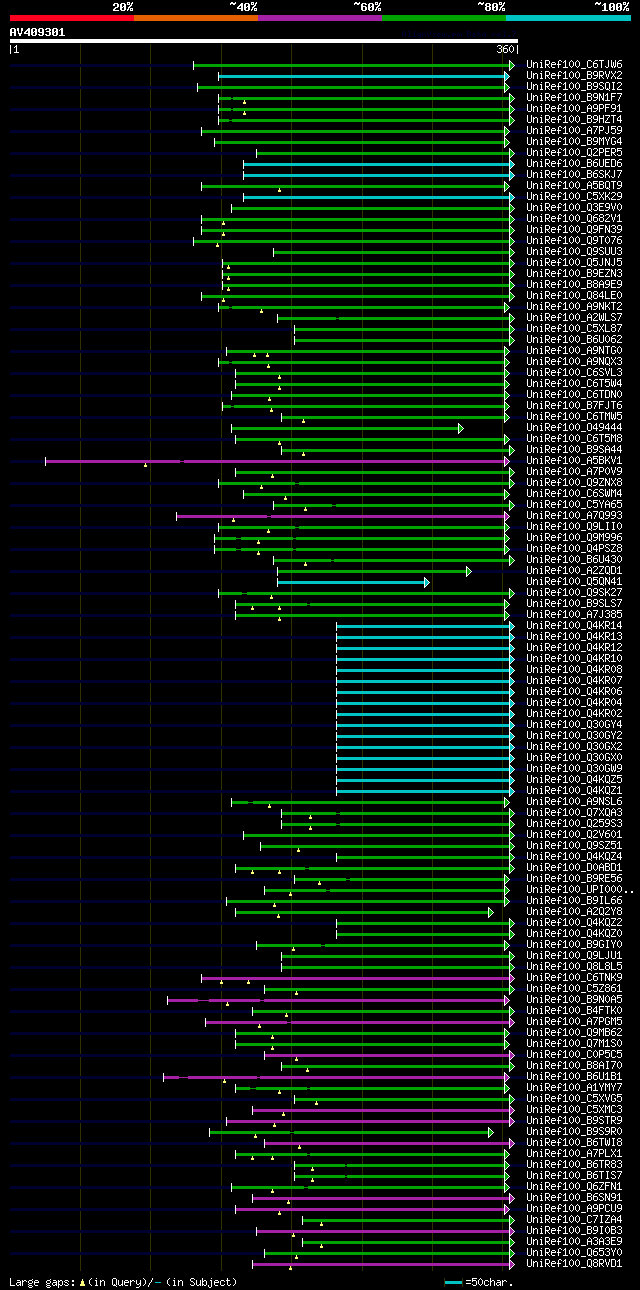Open the UniRef100_B9N0A5 hit label
Screen dimensions: 640x1290
click(573, 1000)
